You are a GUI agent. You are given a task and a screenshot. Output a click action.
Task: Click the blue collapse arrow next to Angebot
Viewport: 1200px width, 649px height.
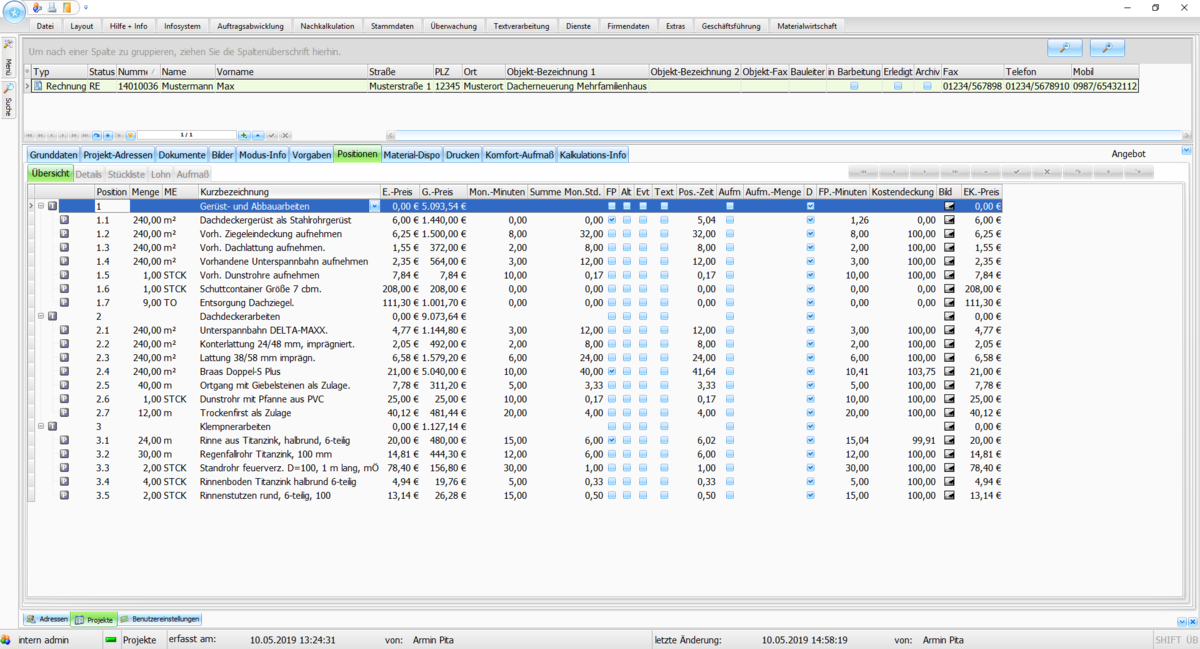click(1187, 151)
